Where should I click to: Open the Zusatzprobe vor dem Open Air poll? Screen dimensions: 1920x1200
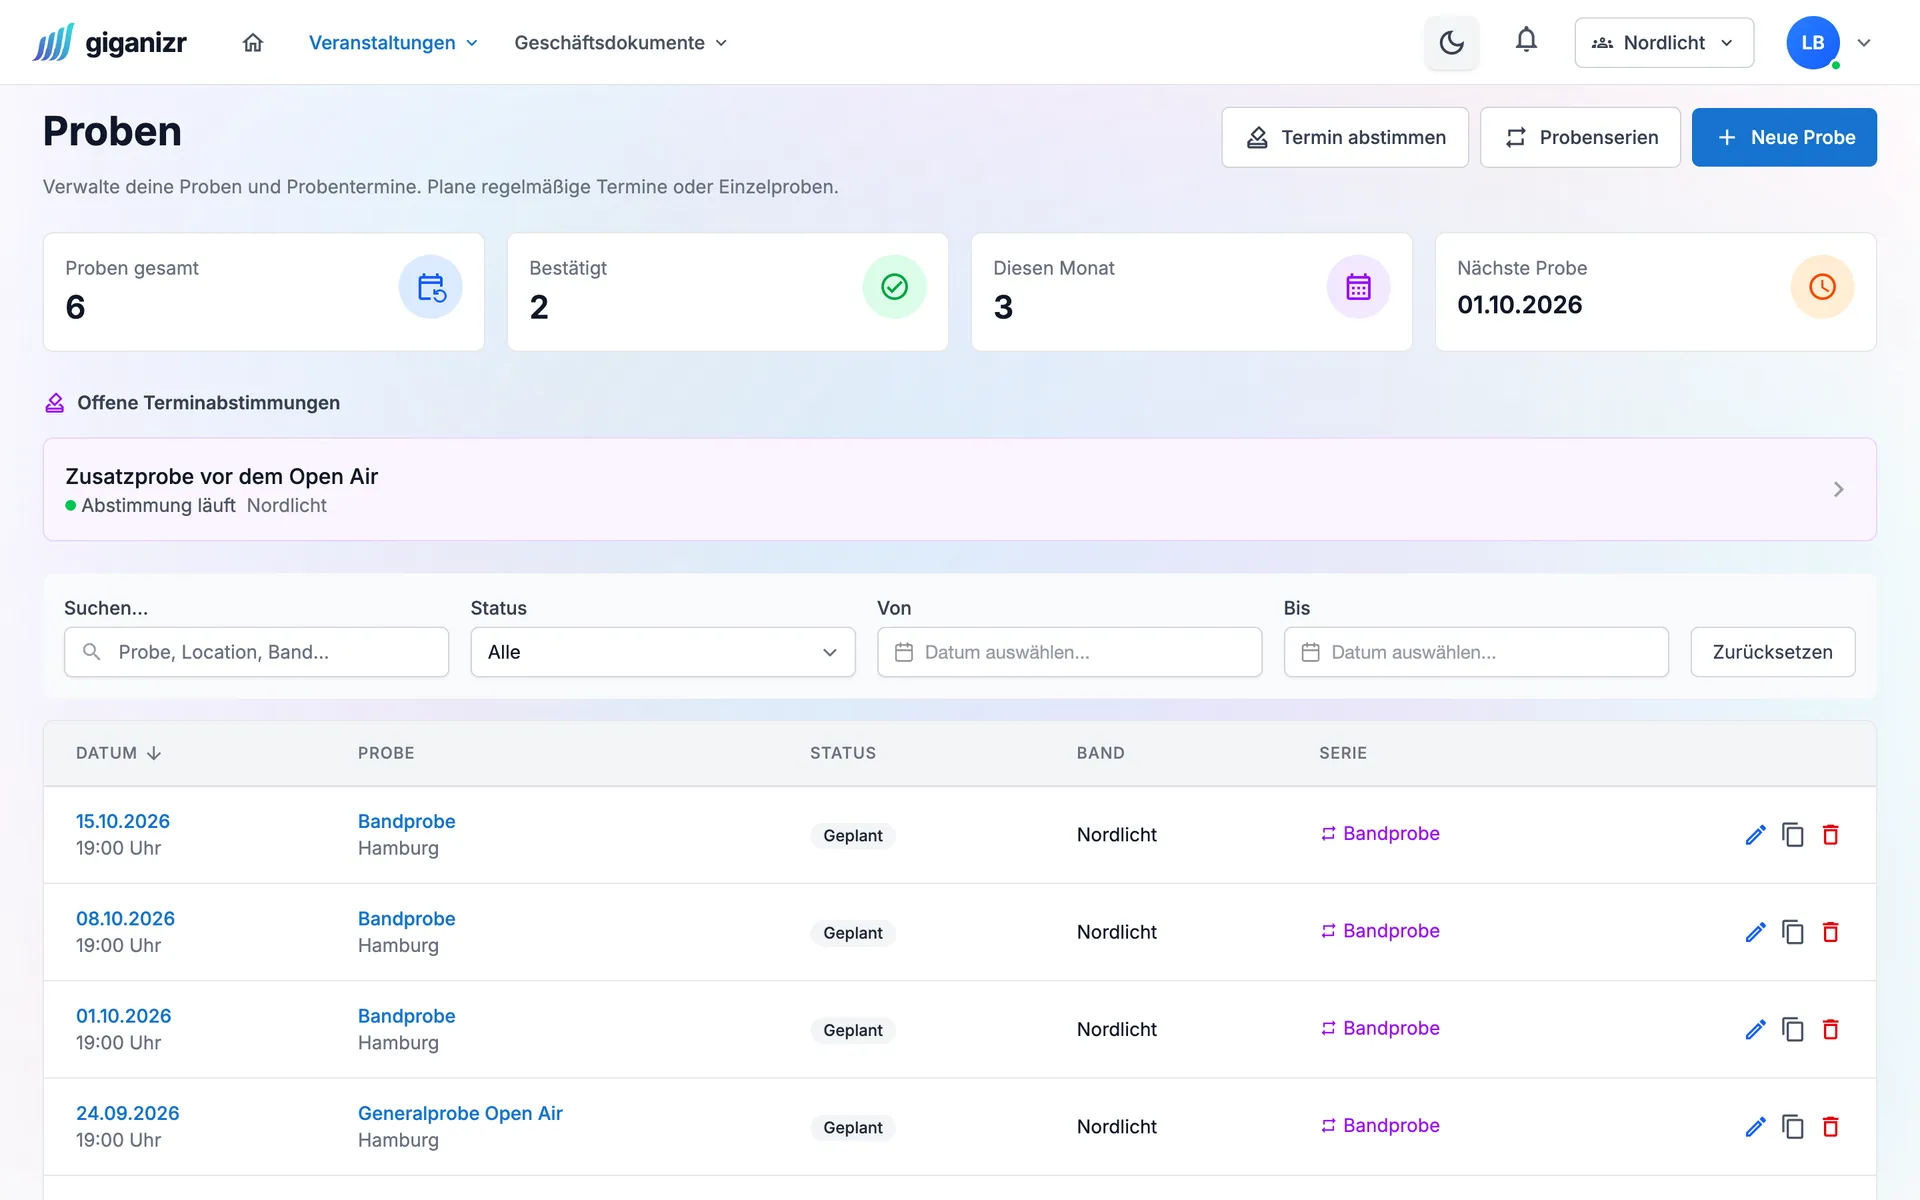pos(959,489)
